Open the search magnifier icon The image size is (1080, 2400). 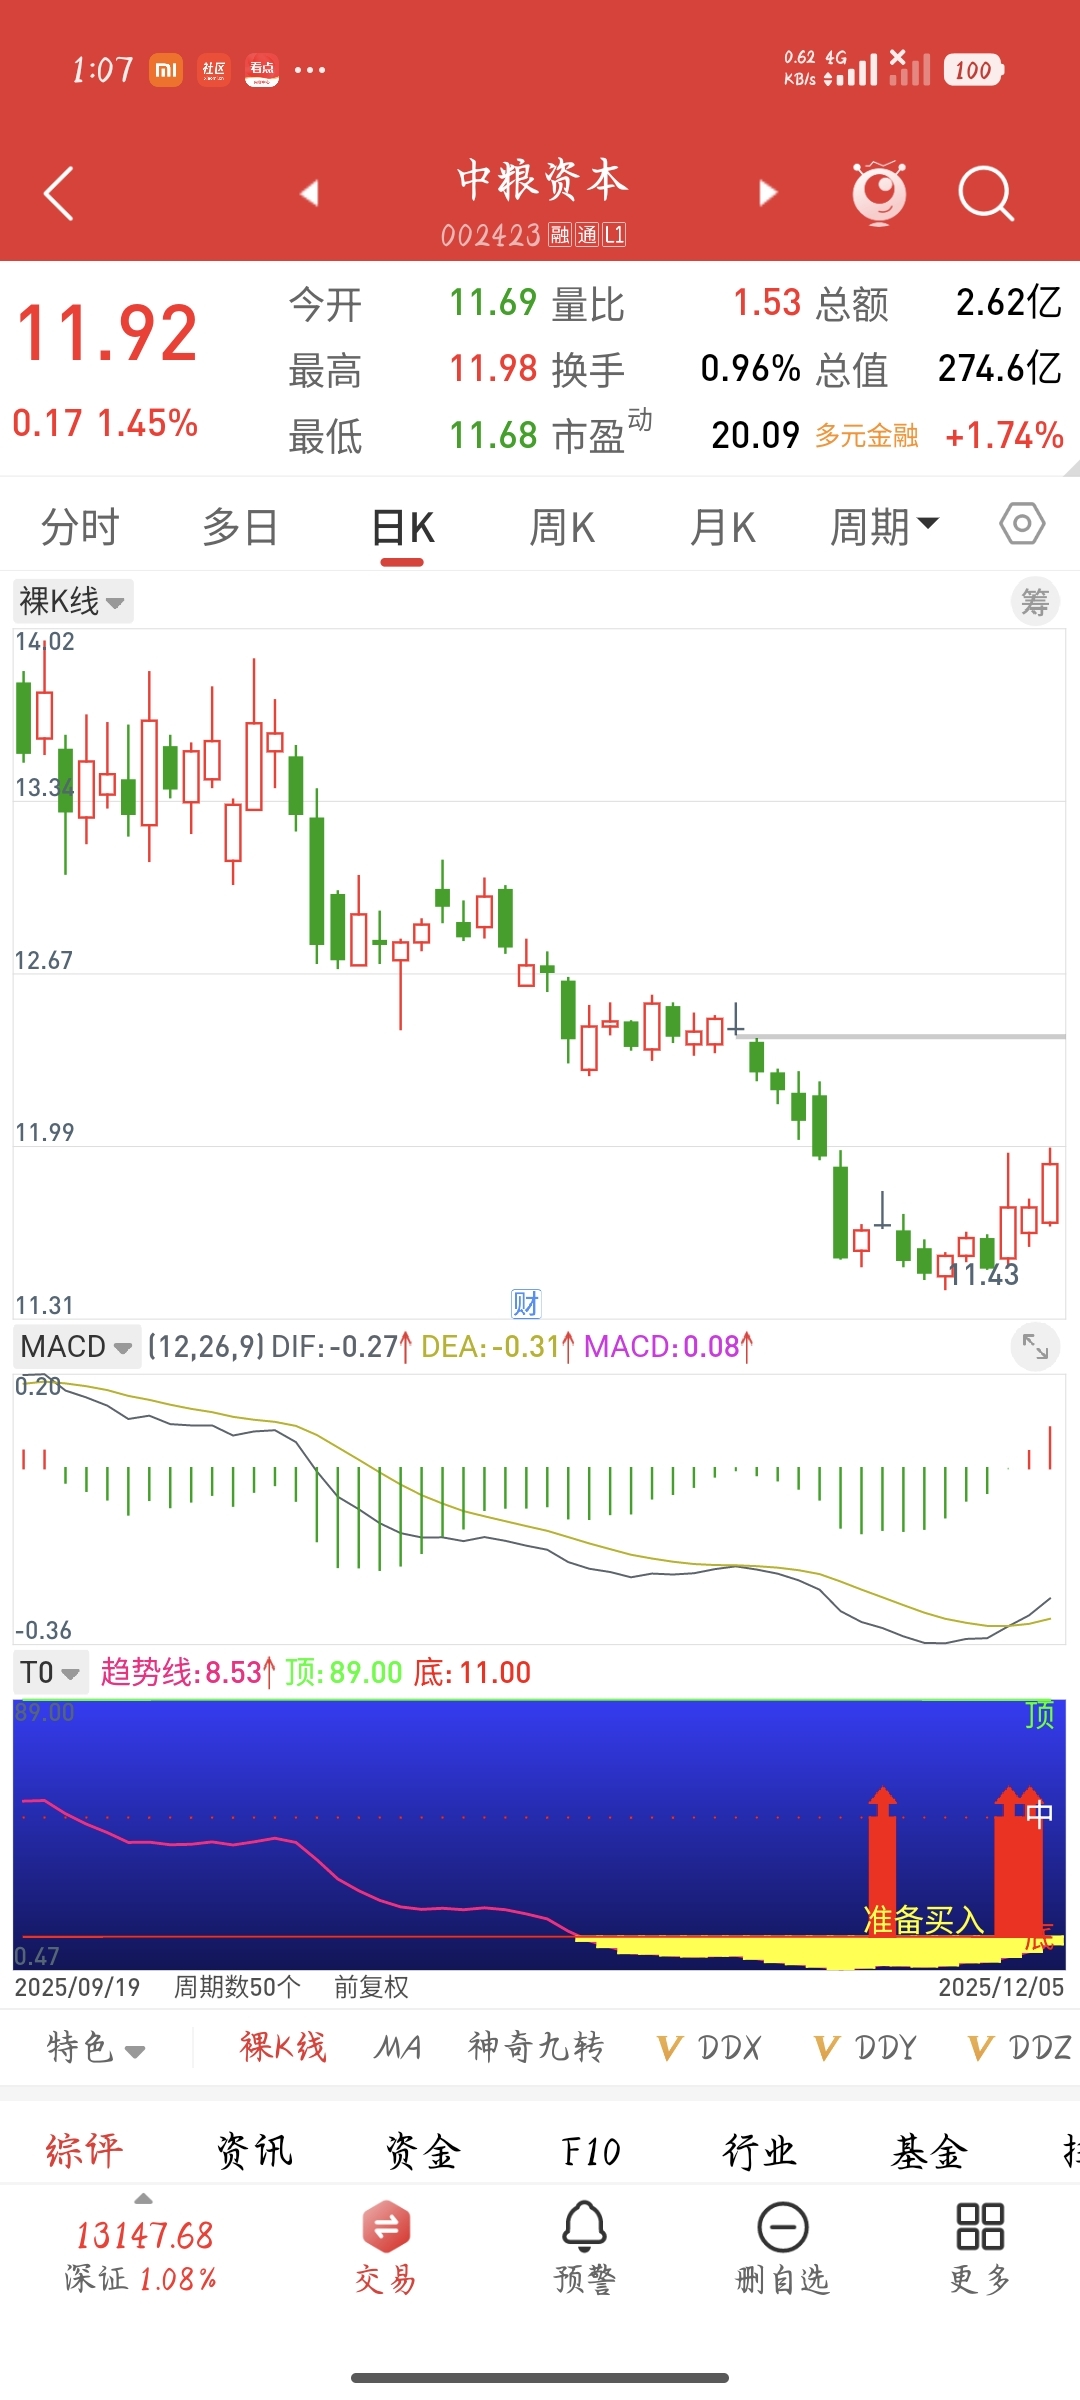point(986,193)
